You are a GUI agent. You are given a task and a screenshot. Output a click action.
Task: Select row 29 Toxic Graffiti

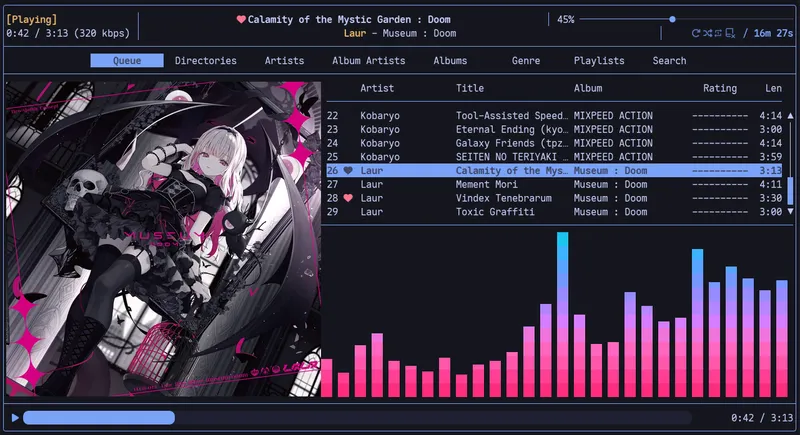point(554,212)
